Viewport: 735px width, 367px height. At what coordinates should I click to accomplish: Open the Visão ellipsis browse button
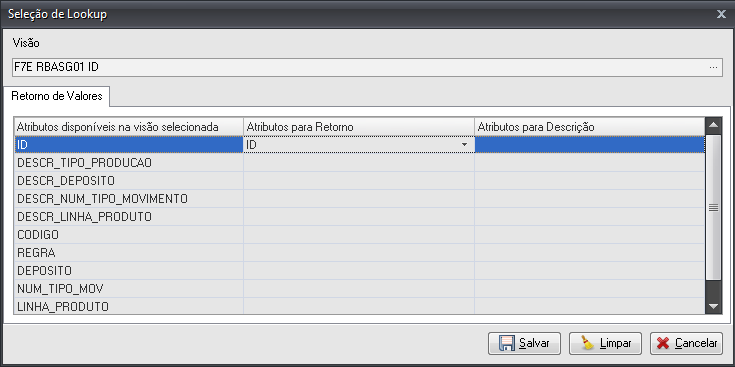point(713,67)
